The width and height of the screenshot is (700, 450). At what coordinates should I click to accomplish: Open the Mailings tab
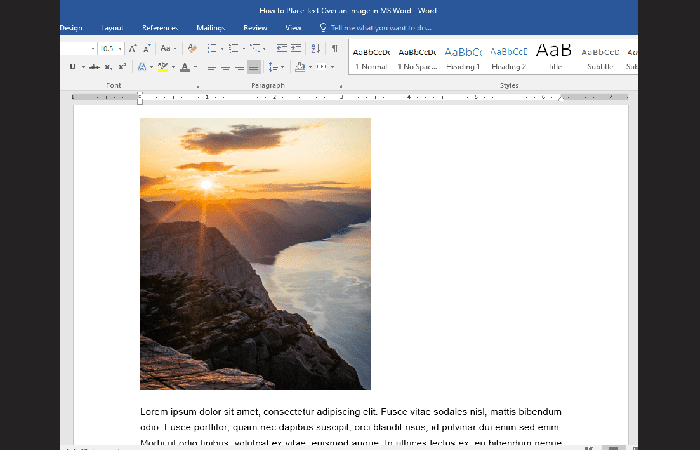[211, 28]
